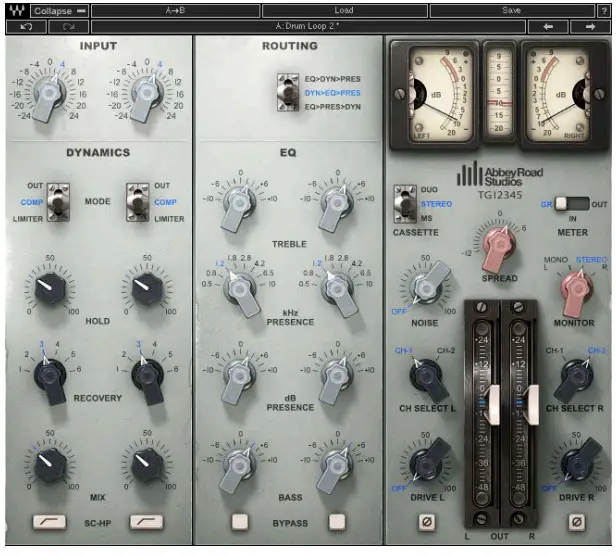Click the left Hold knob
The image size is (616, 555).
[x=50, y=289]
